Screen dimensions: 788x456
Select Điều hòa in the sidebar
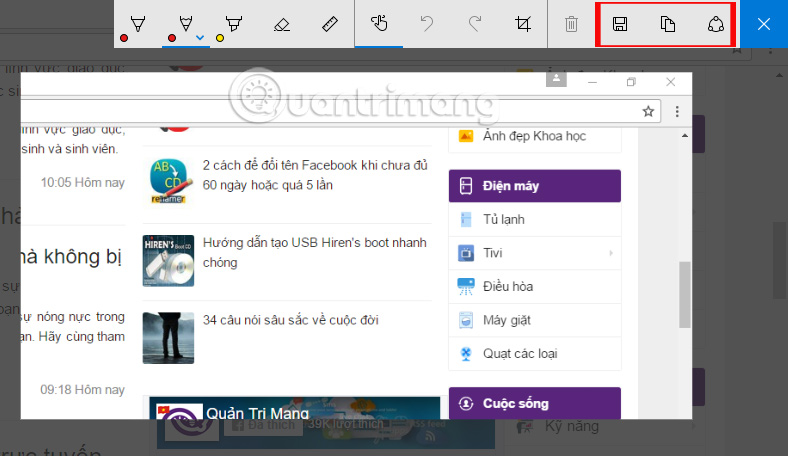(535, 287)
